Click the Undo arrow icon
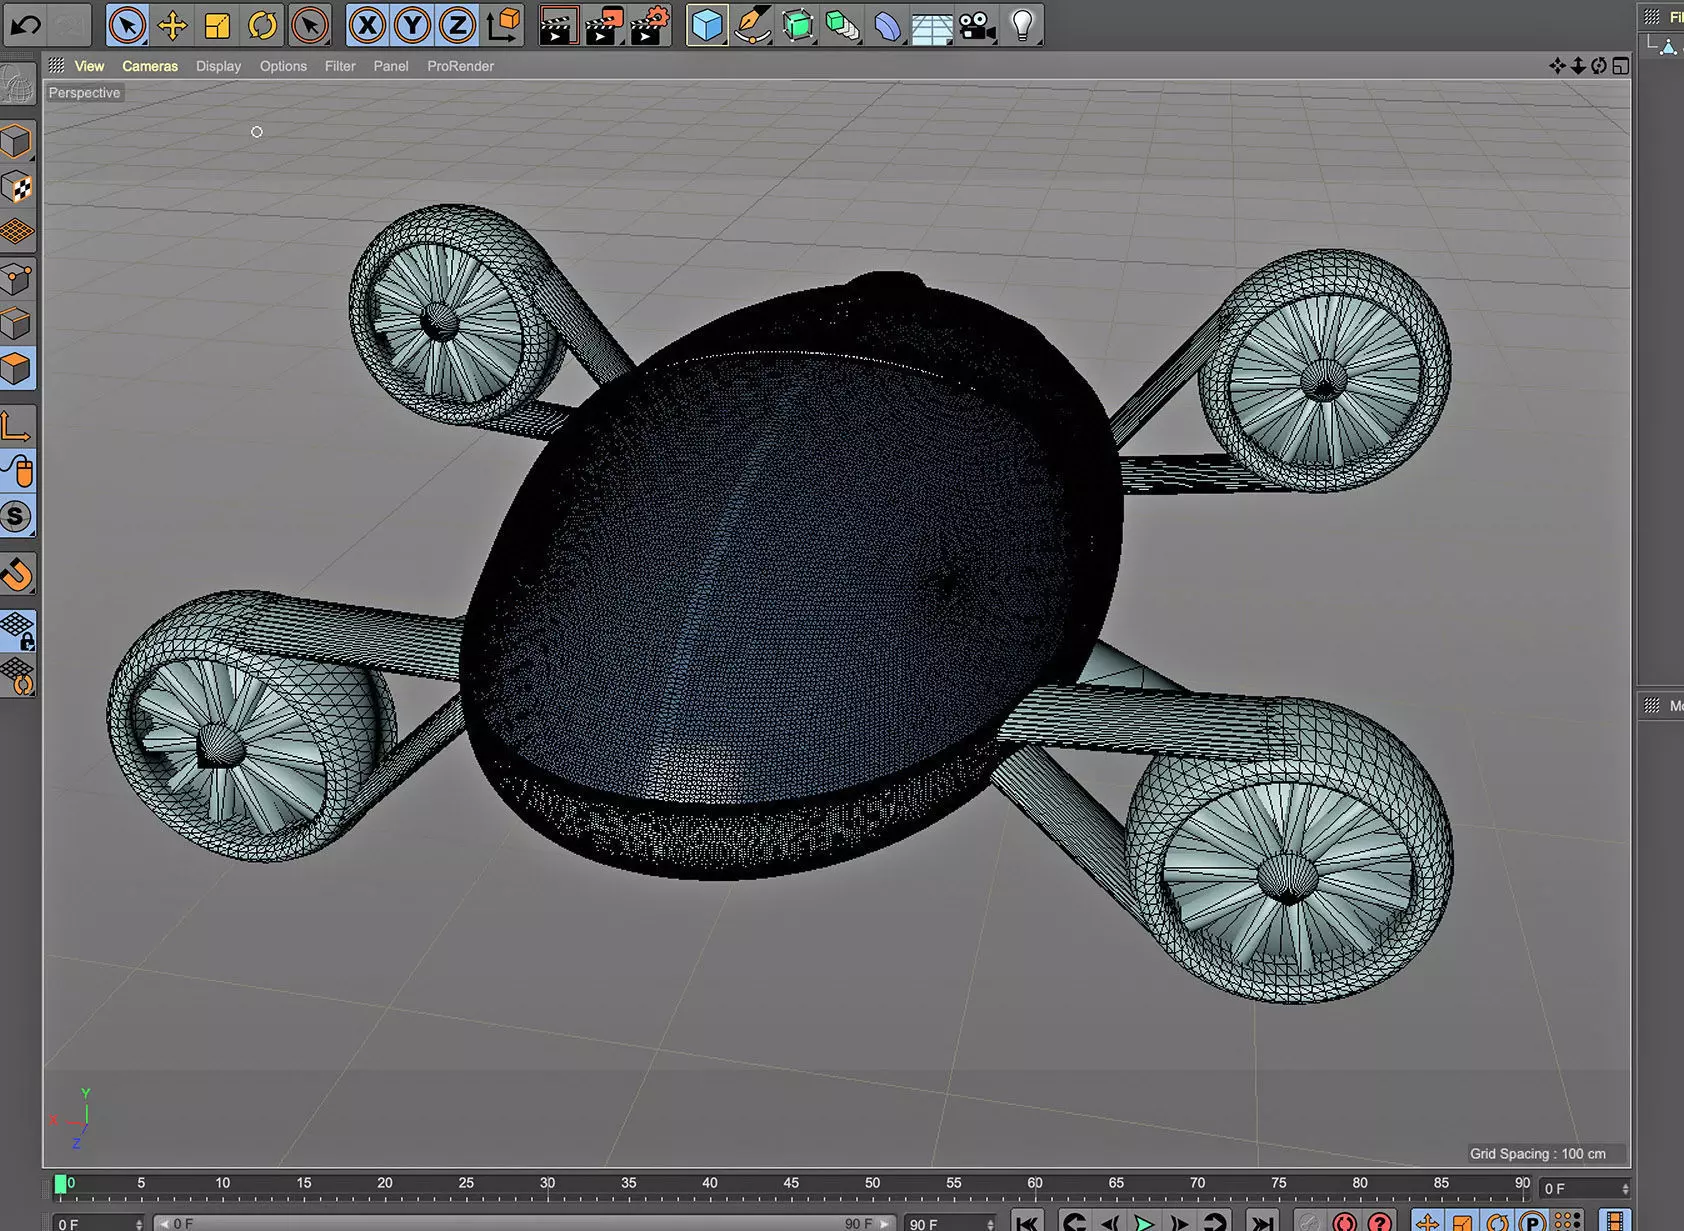This screenshot has height=1231, width=1684. point(25,25)
